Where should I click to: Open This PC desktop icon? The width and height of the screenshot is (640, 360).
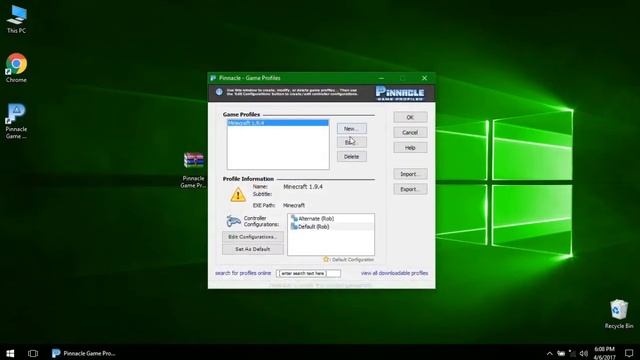click(16, 19)
